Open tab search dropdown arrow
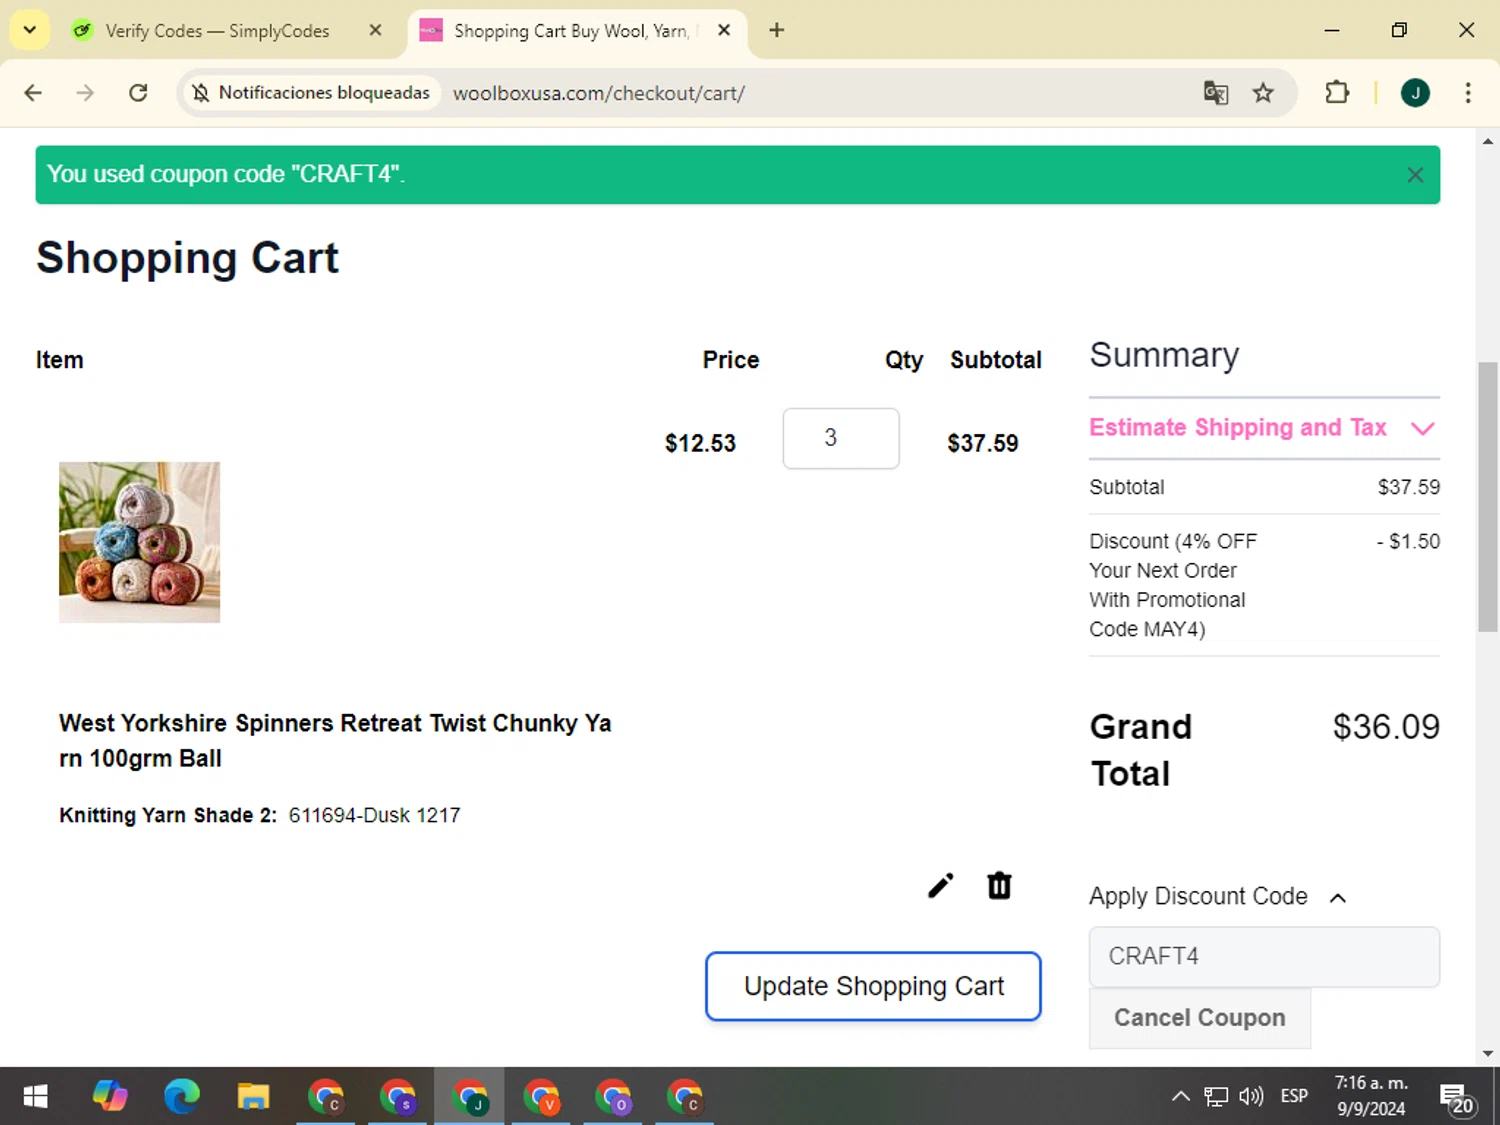The image size is (1500, 1125). coord(30,30)
